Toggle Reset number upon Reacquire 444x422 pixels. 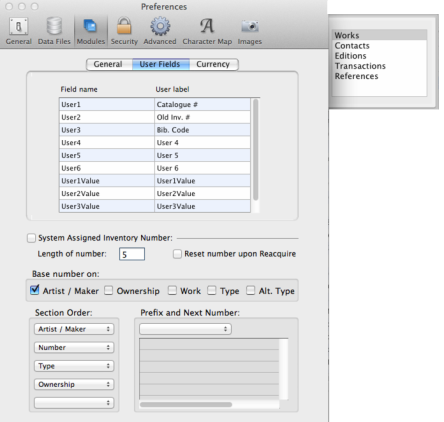coord(177,254)
